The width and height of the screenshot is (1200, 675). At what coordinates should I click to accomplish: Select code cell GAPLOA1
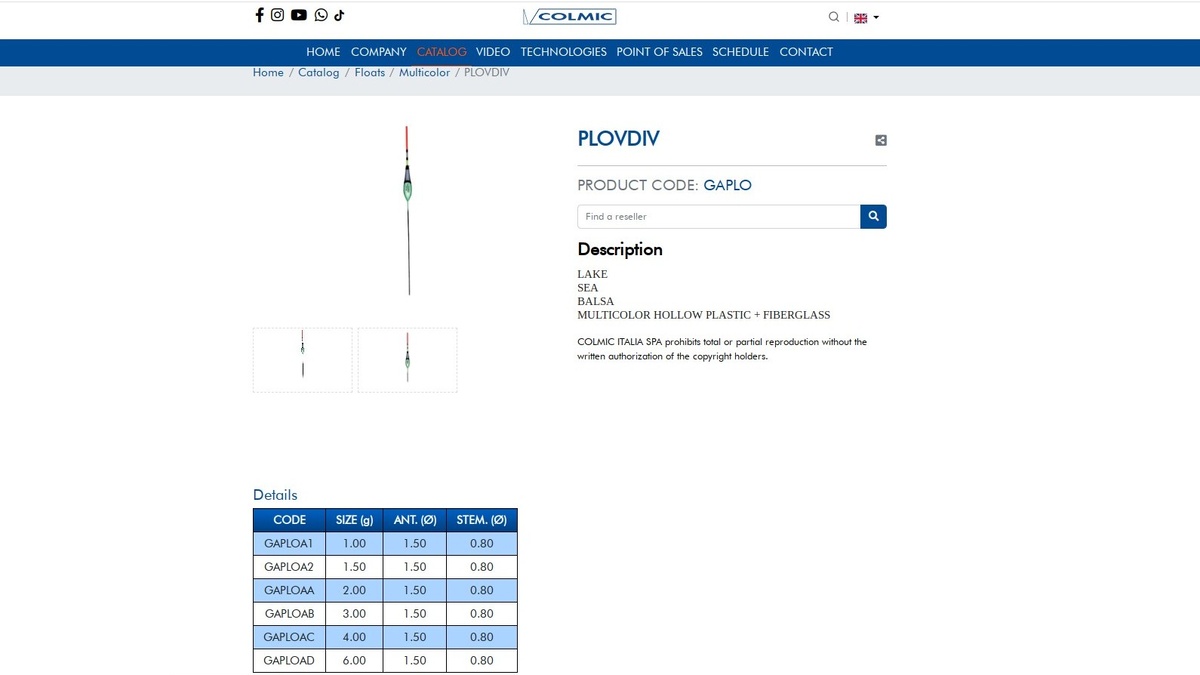[x=290, y=544]
